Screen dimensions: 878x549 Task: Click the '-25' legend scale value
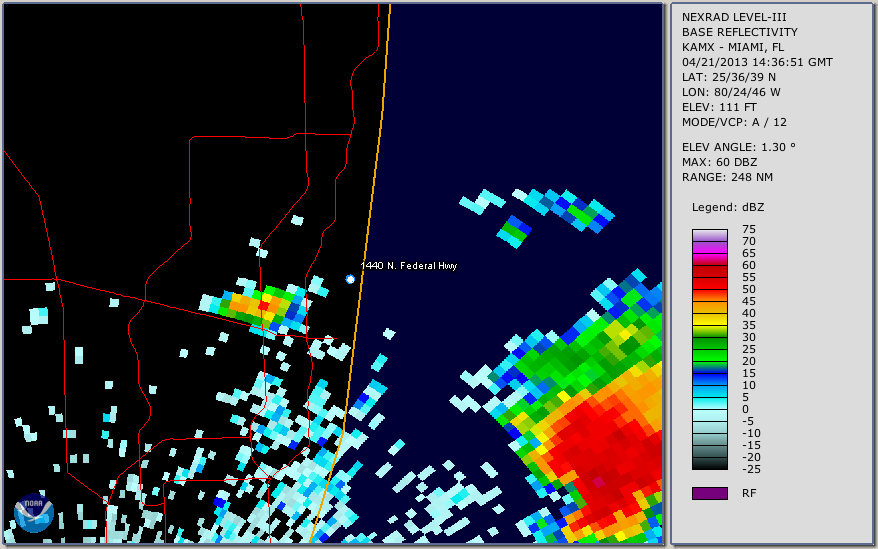(x=751, y=469)
